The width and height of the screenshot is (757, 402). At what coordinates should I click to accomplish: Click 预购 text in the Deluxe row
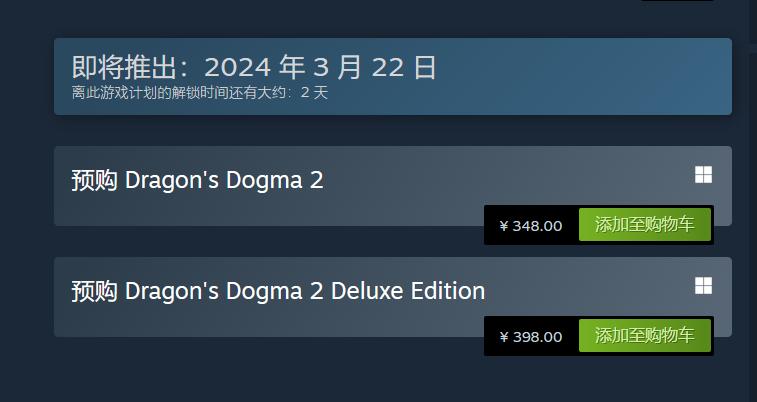pyautogui.click(x=95, y=292)
